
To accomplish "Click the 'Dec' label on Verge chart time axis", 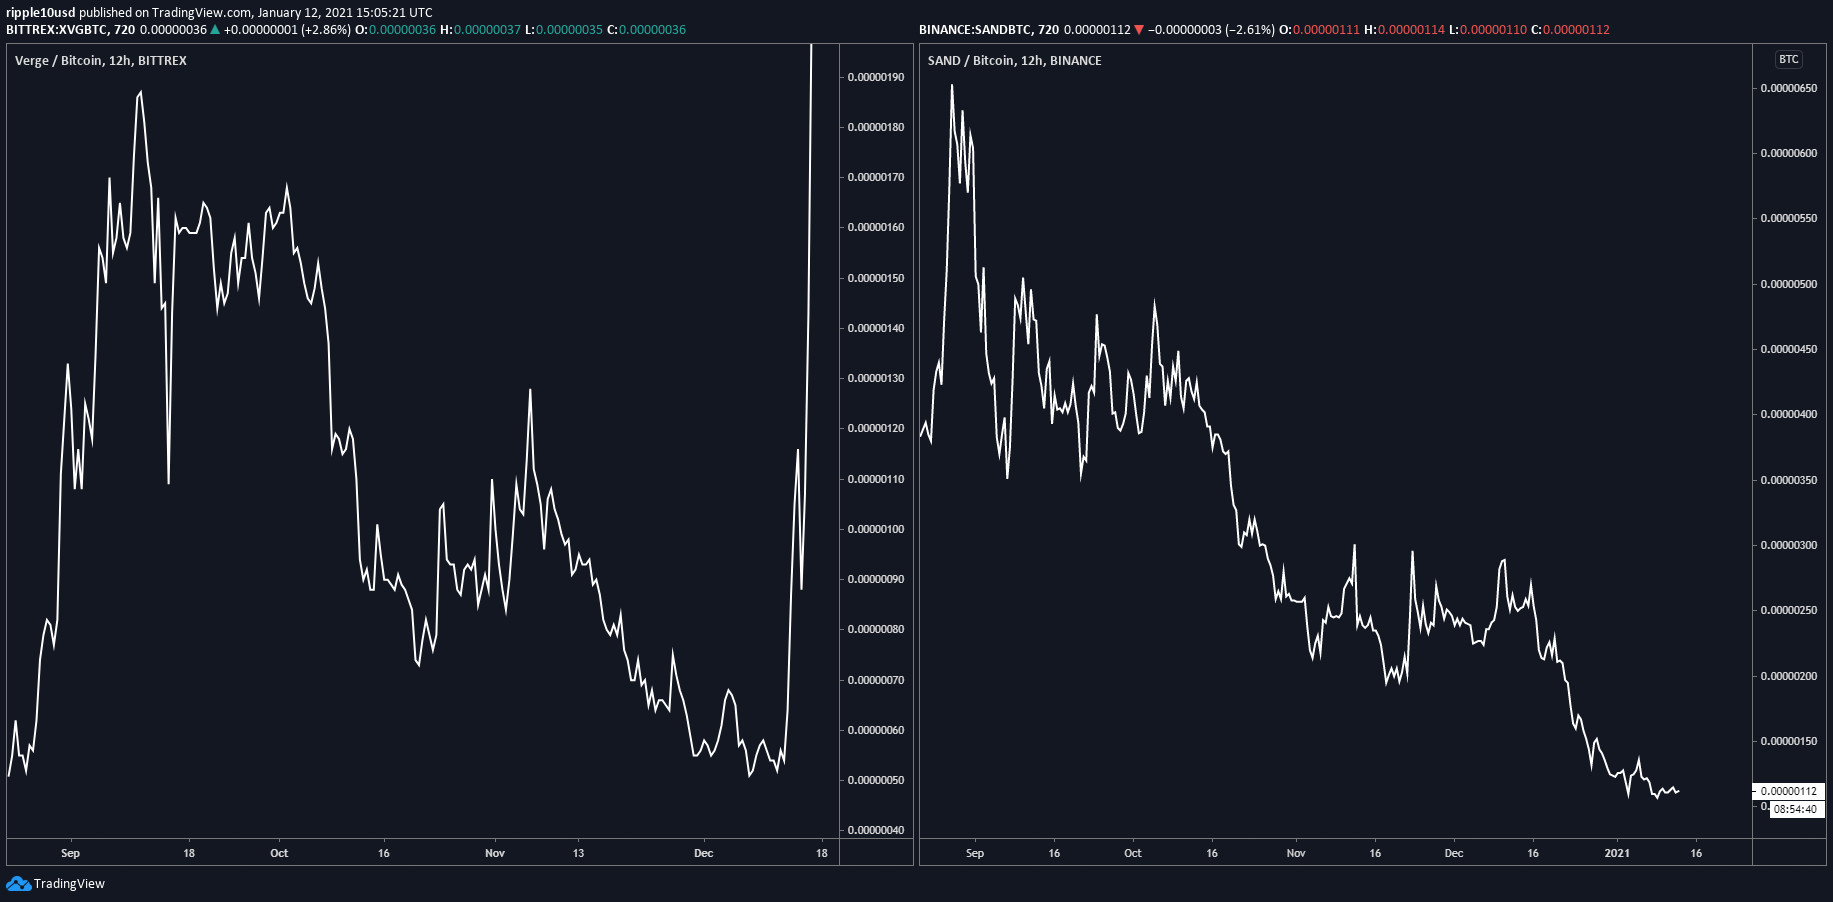I will 704,853.
